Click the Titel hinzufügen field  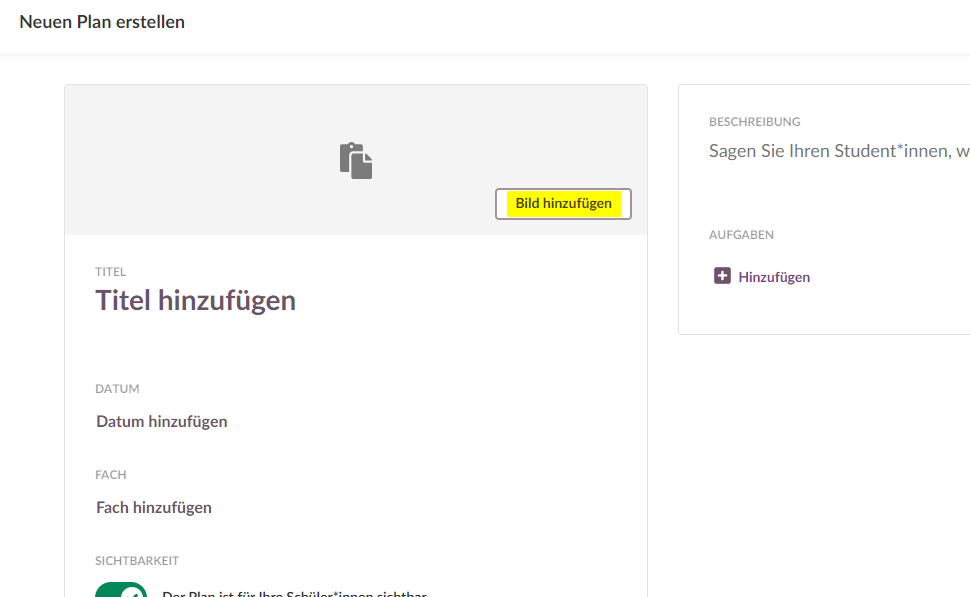click(196, 300)
